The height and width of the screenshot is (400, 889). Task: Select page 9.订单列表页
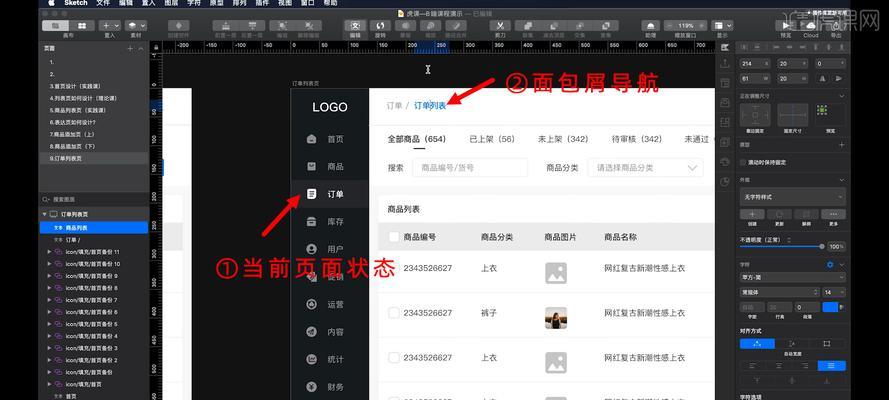pyautogui.click(x=94, y=159)
